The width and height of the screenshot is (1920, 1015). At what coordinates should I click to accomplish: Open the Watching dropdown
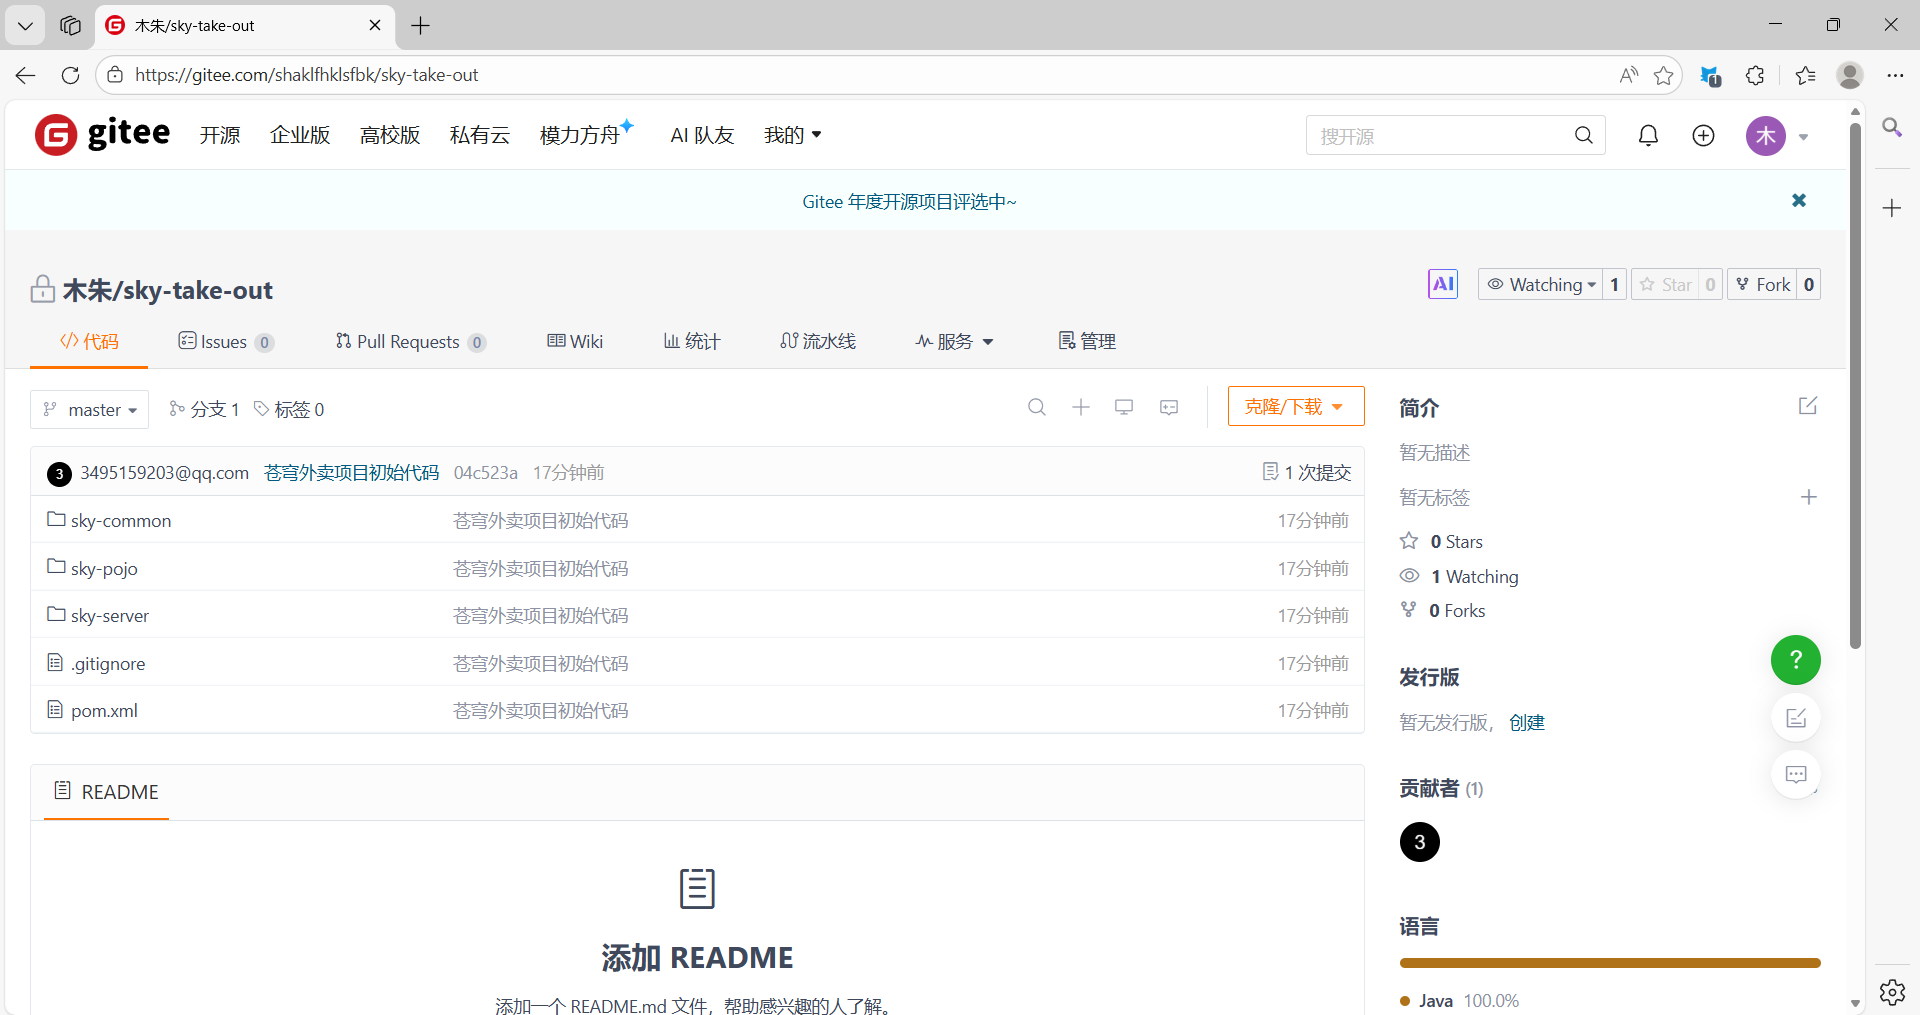point(1540,285)
